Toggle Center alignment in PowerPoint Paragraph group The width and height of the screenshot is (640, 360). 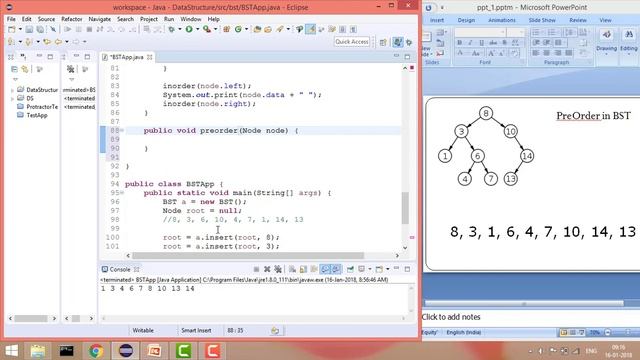pyautogui.click(x=547, y=53)
